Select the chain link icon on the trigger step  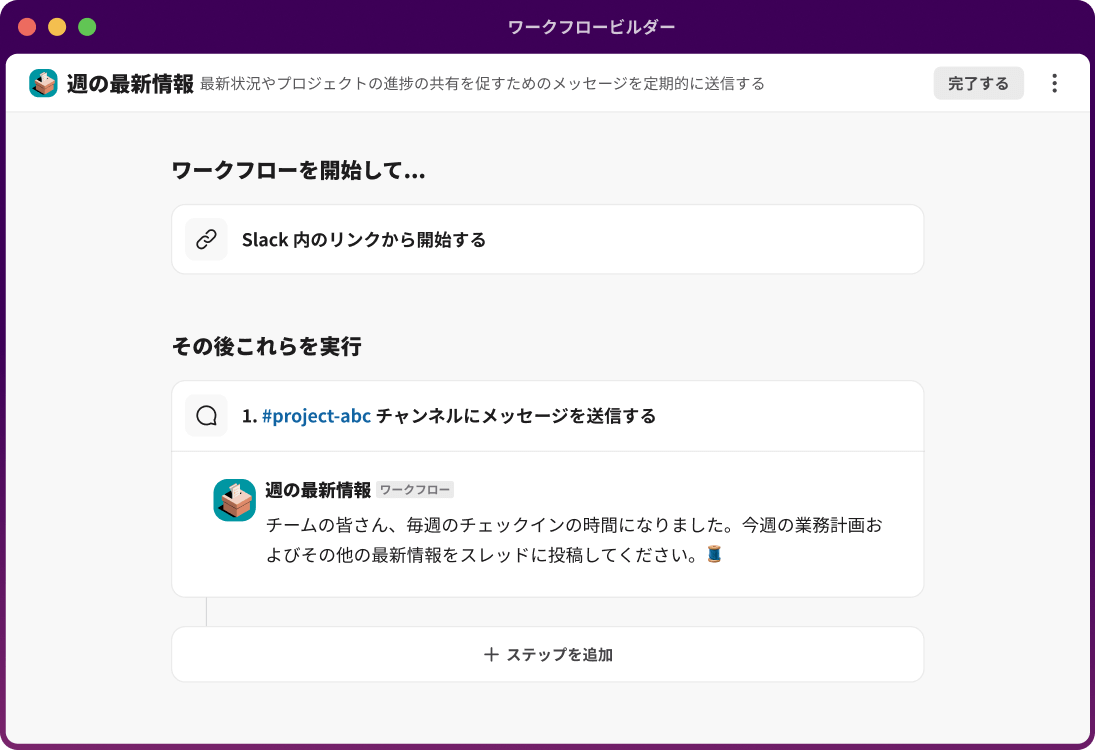point(207,239)
